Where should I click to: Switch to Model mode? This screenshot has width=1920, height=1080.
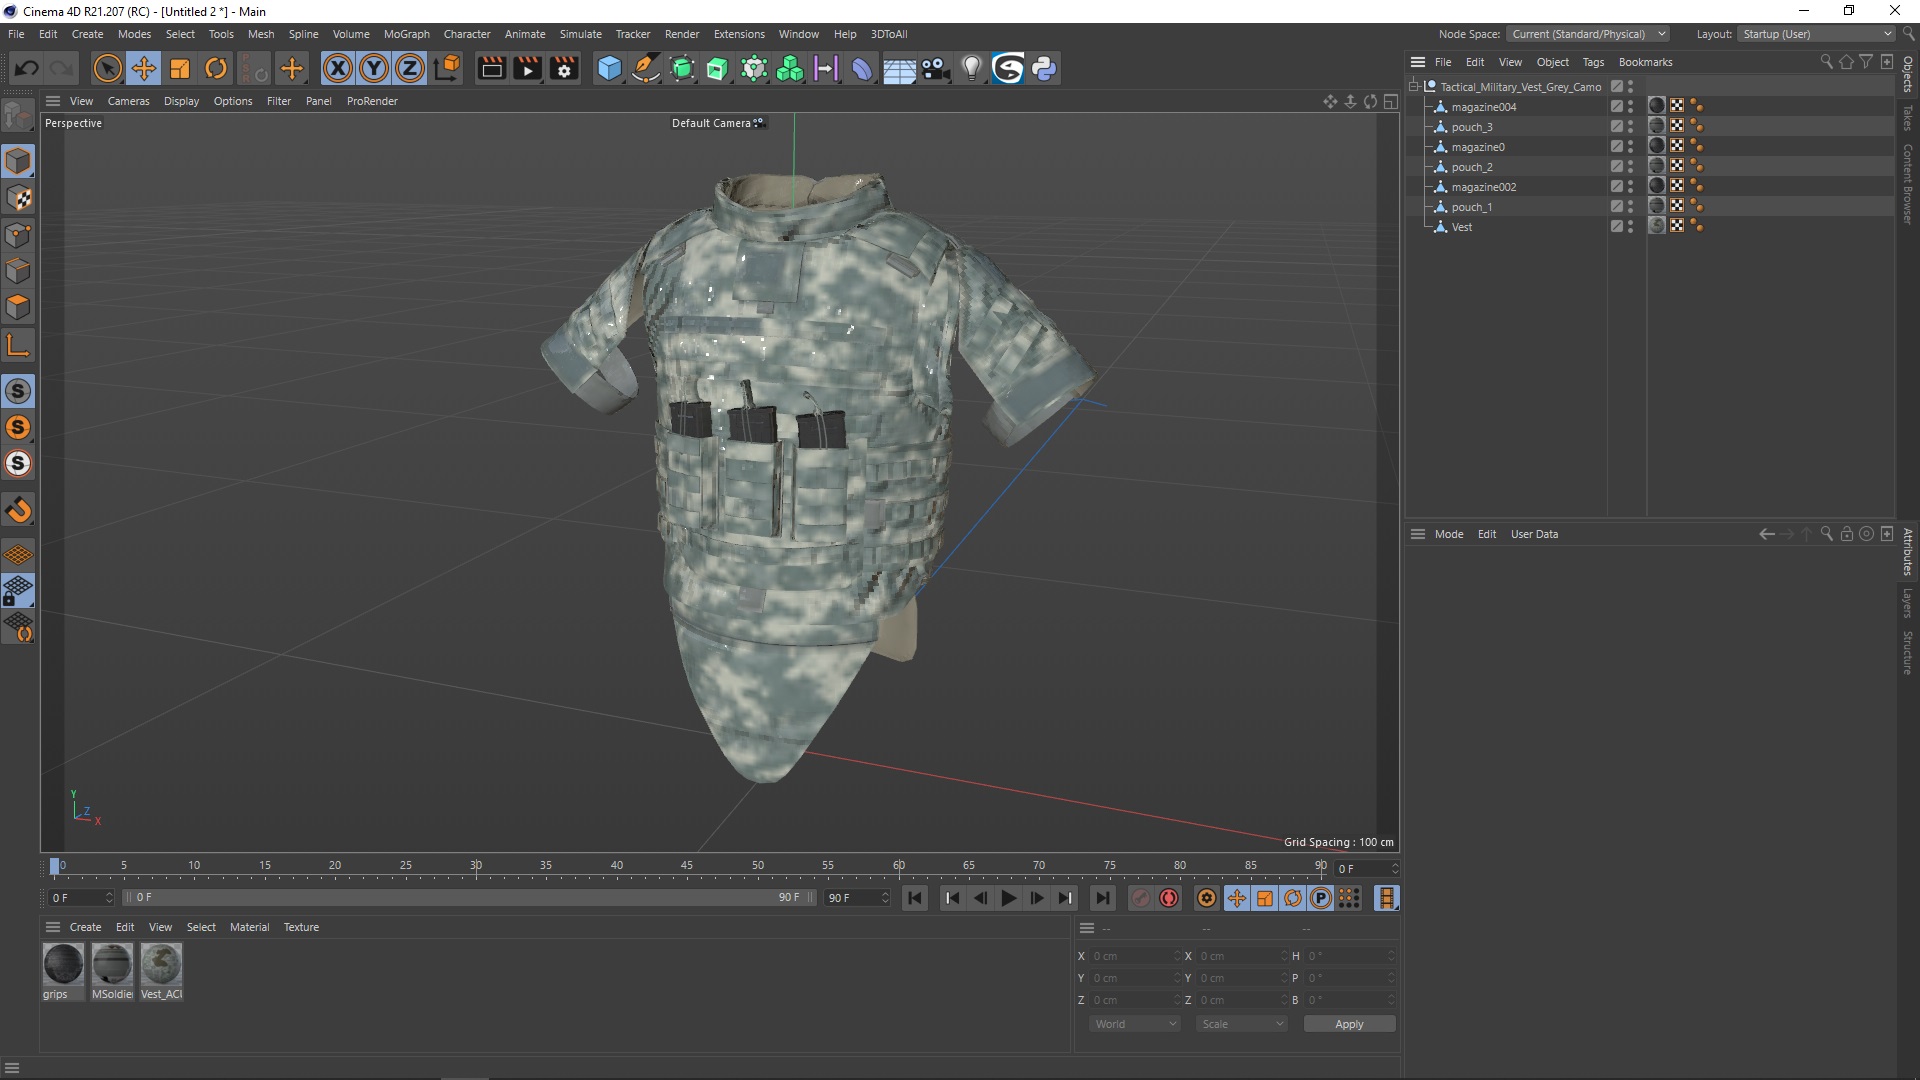tap(18, 161)
